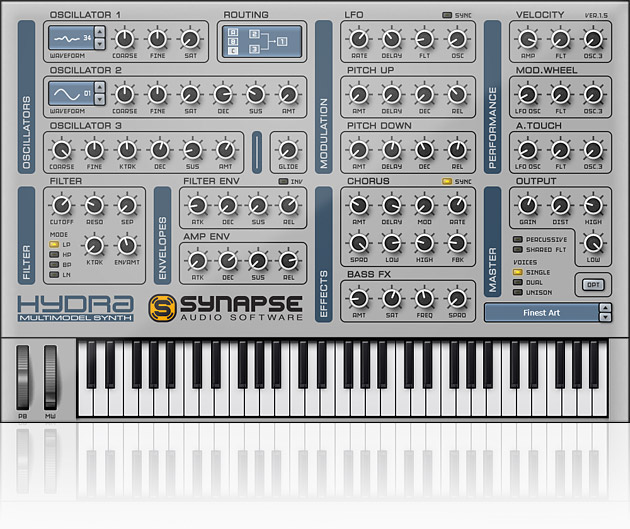The image size is (630, 529).
Task: Toggle the Chorus Sync switch
Action: point(447,182)
